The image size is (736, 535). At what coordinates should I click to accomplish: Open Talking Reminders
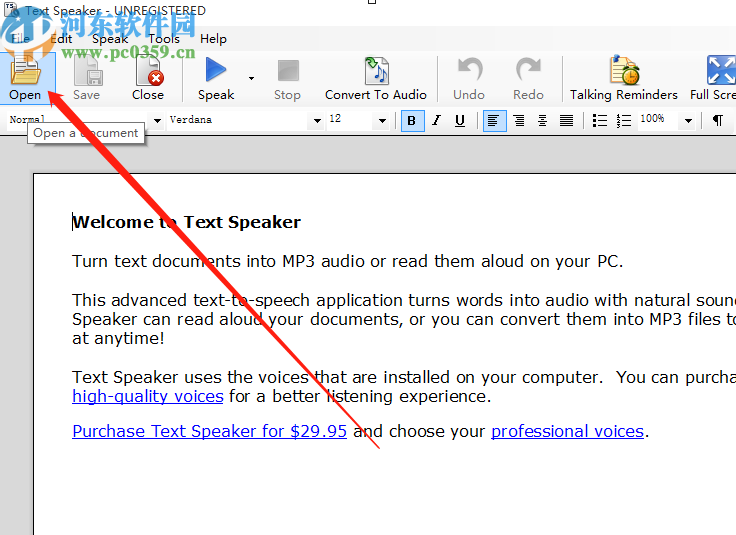click(x=624, y=78)
